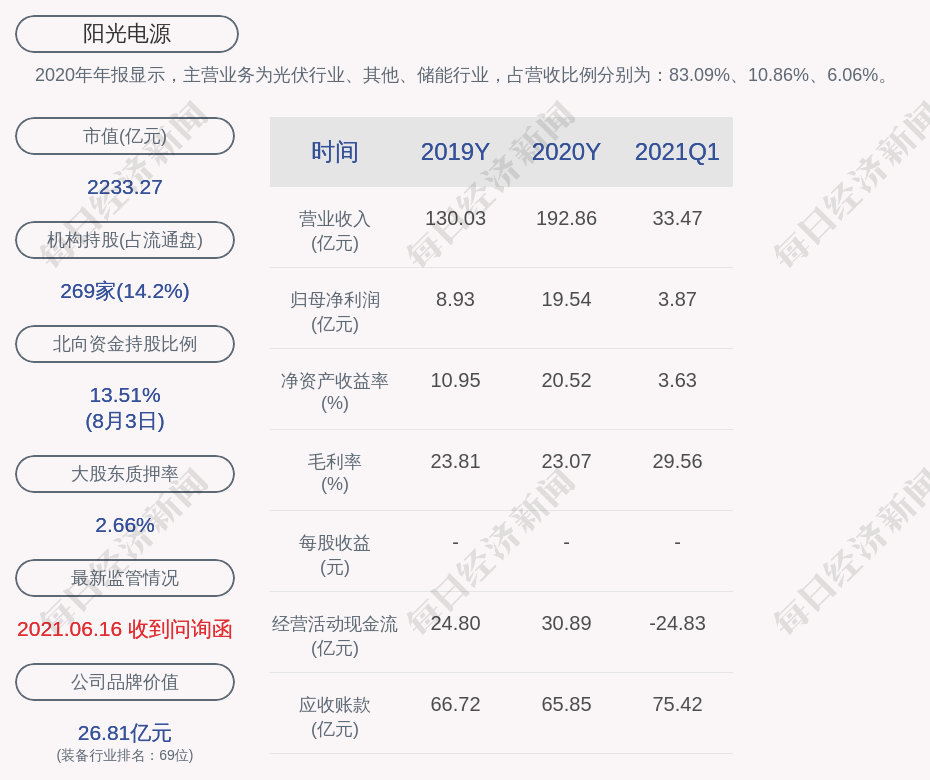Select the 66.72 receivables cell
930x780 pixels.
click(x=455, y=705)
